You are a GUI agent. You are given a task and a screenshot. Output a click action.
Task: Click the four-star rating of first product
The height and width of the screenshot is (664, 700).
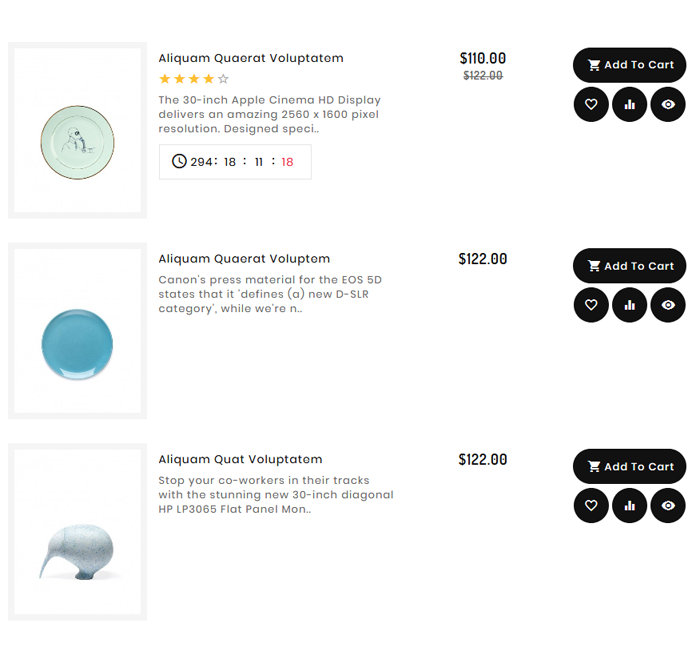pyautogui.click(x=194, y=79)
